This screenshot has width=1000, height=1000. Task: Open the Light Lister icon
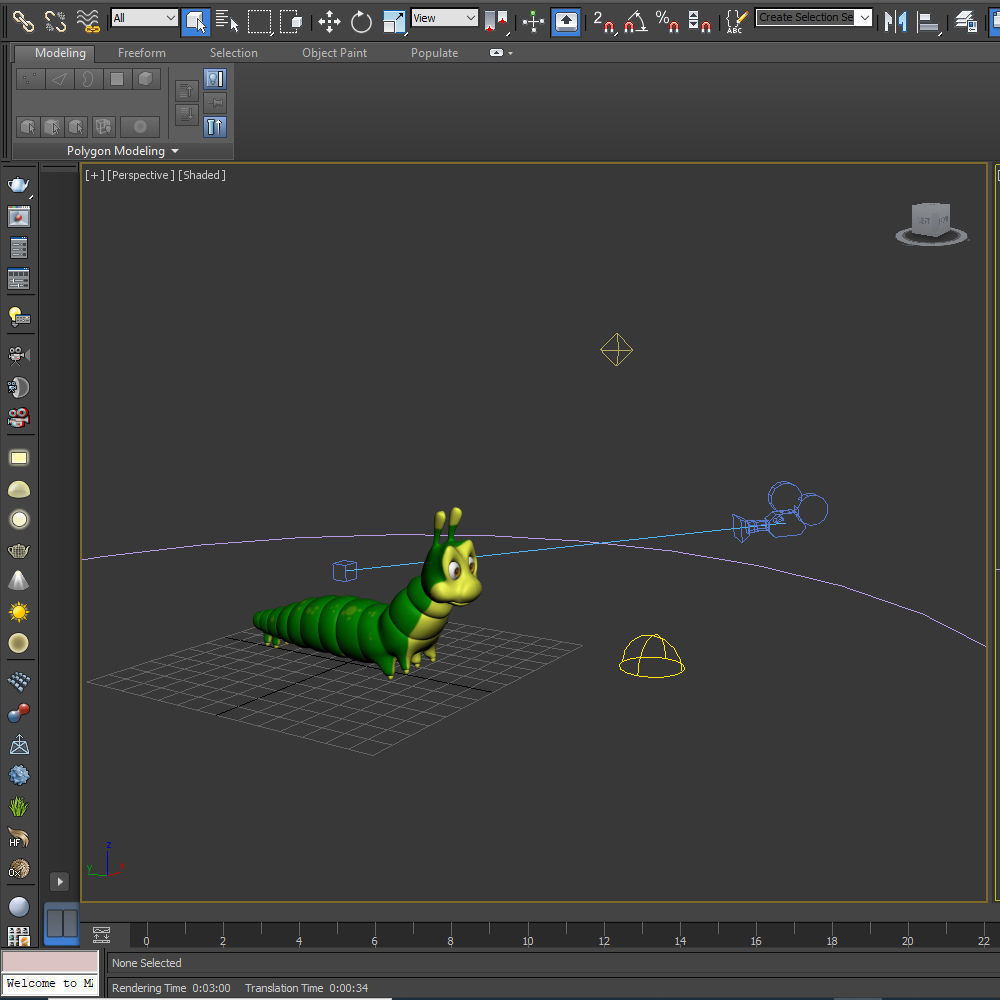point(18,316)
